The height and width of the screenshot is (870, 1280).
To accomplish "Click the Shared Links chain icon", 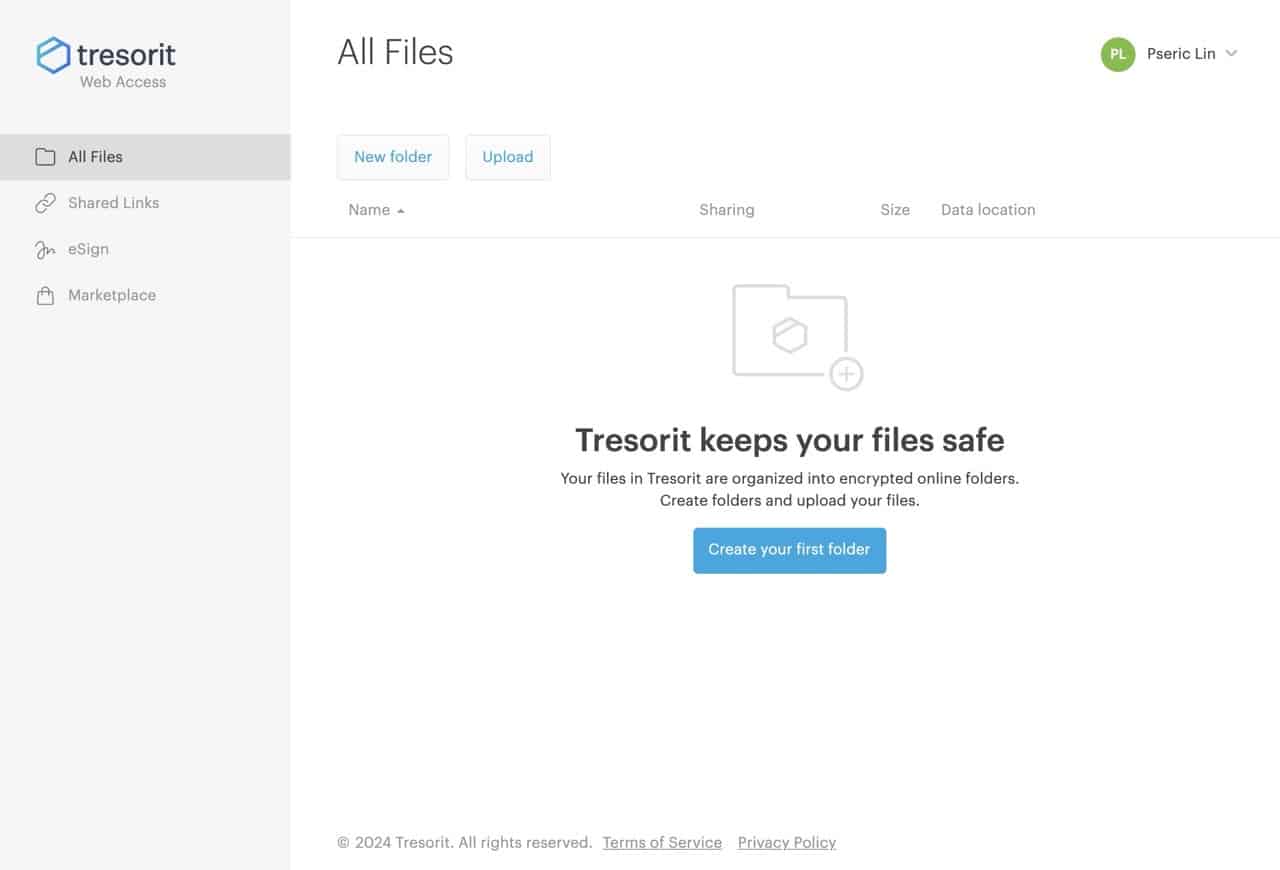I will coord(45,203).
